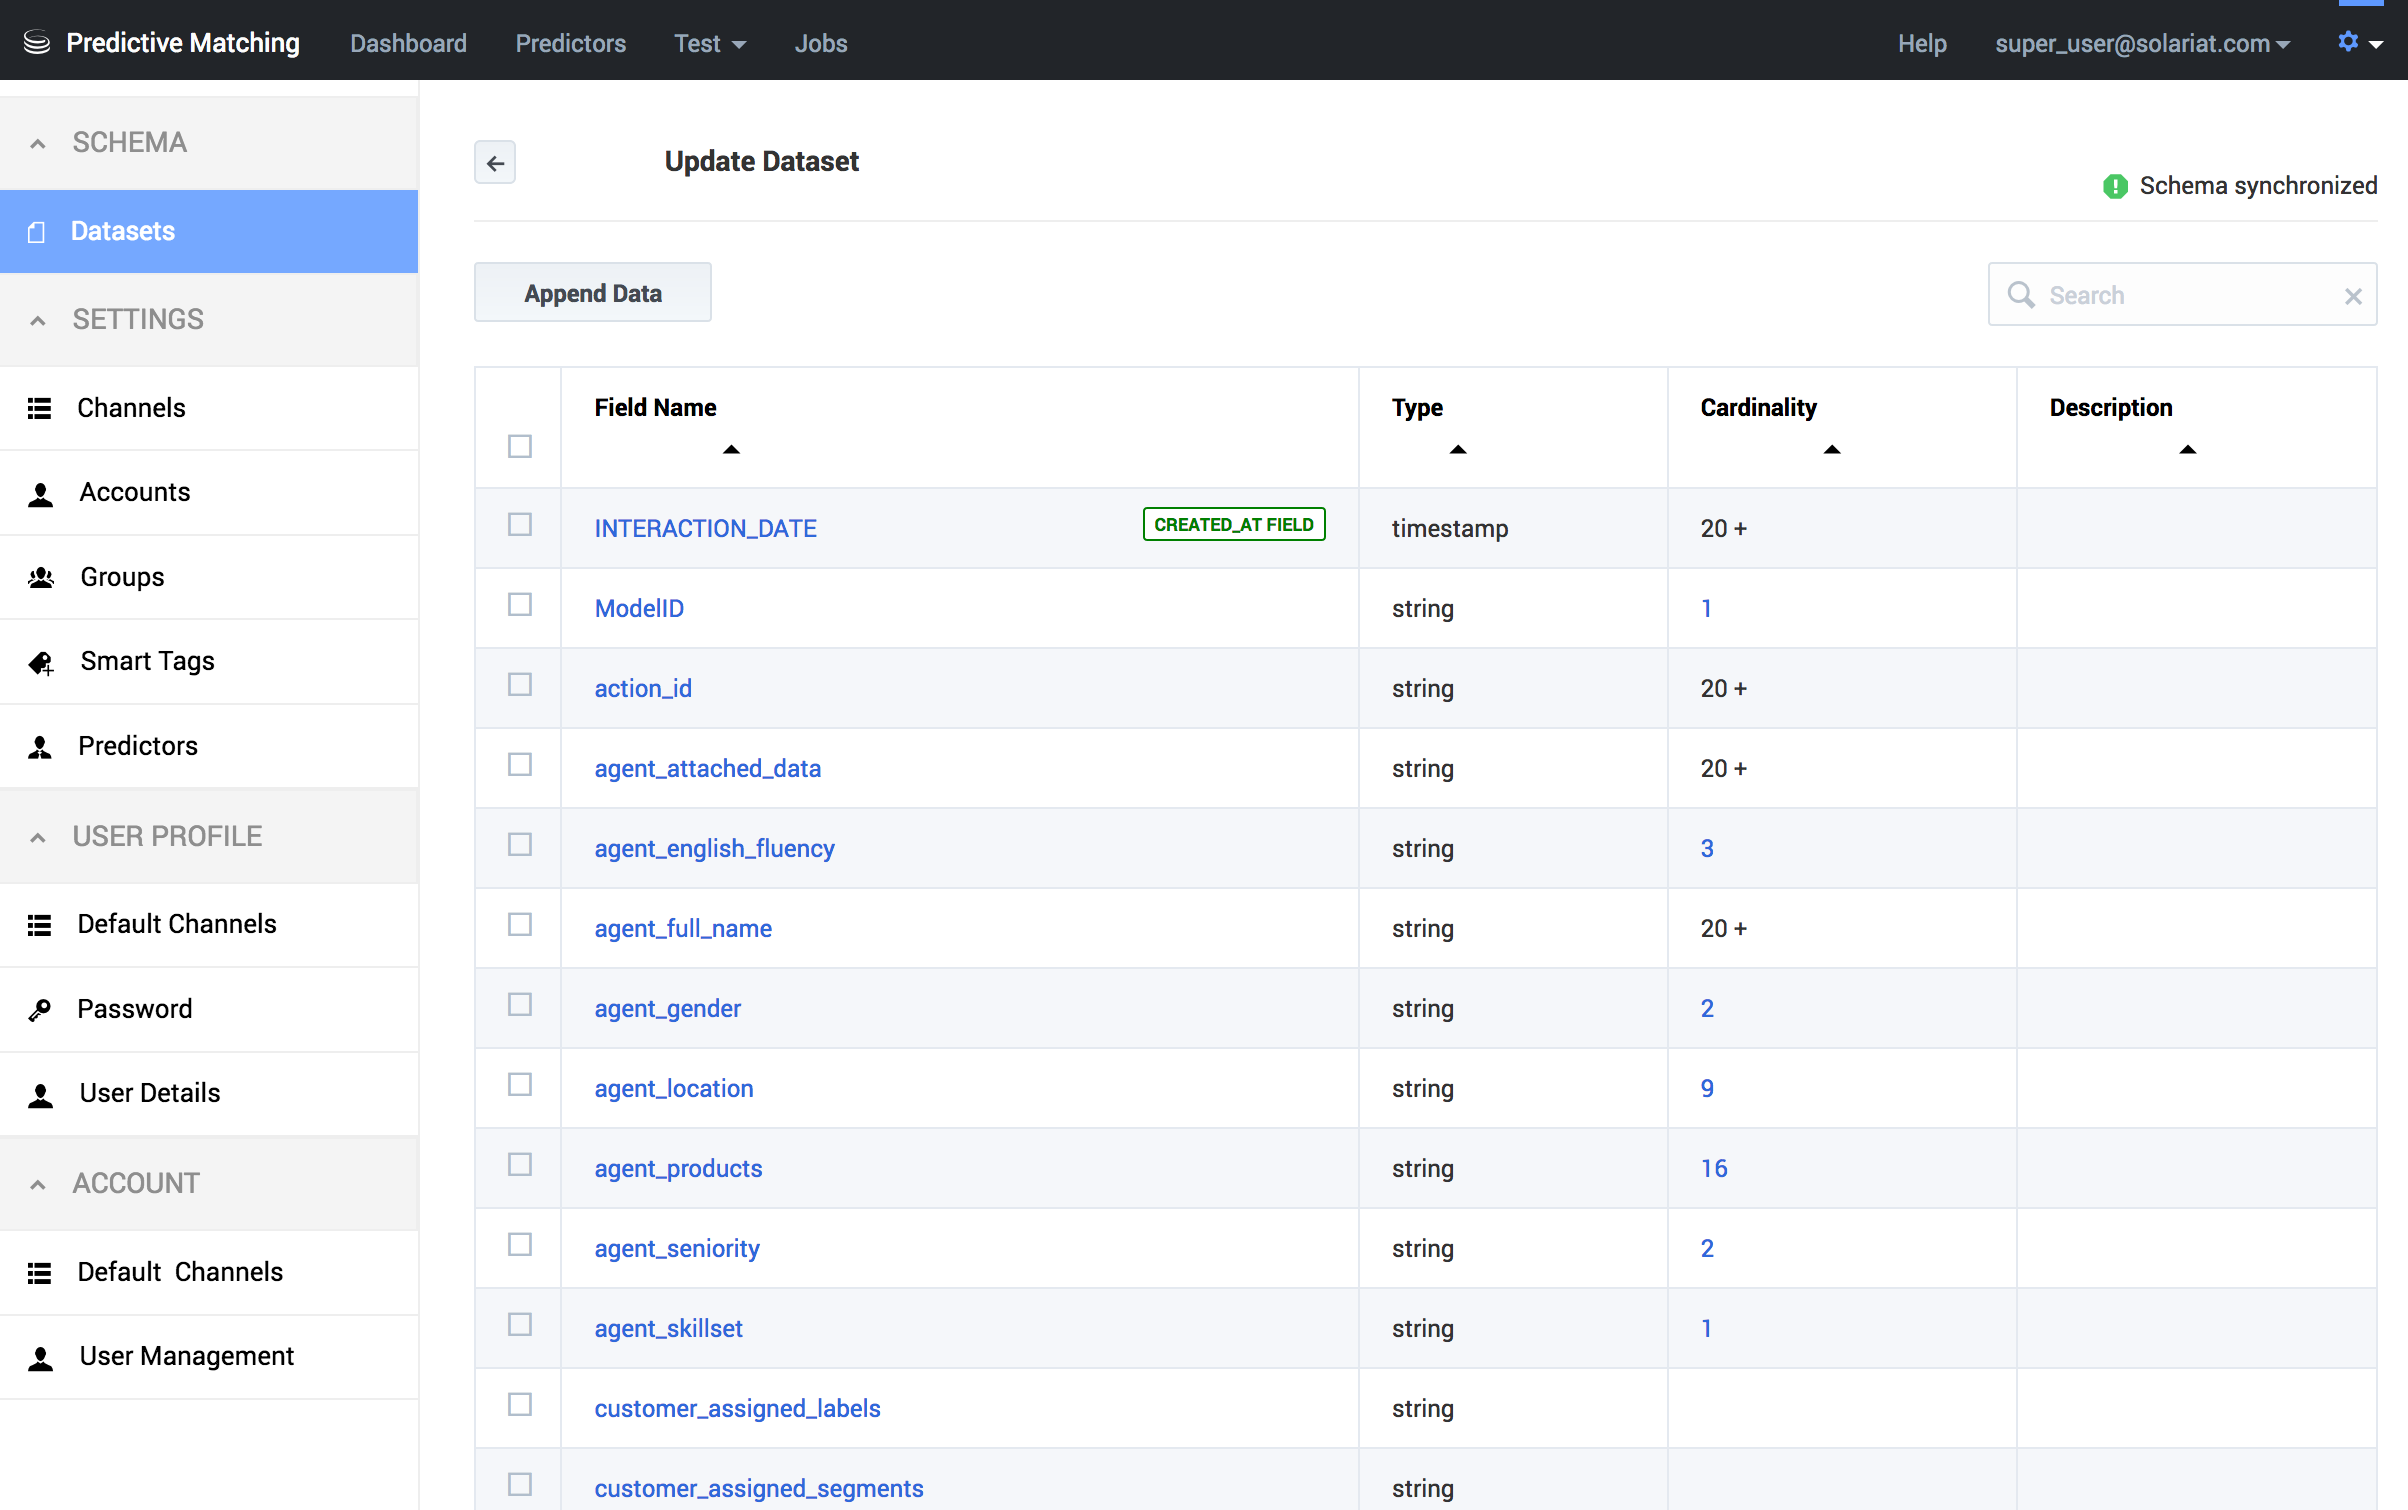The image size is (2408, 1510).
Task: Click the back arrow icon beside Update Dataset
Action: tap(495, 163)
